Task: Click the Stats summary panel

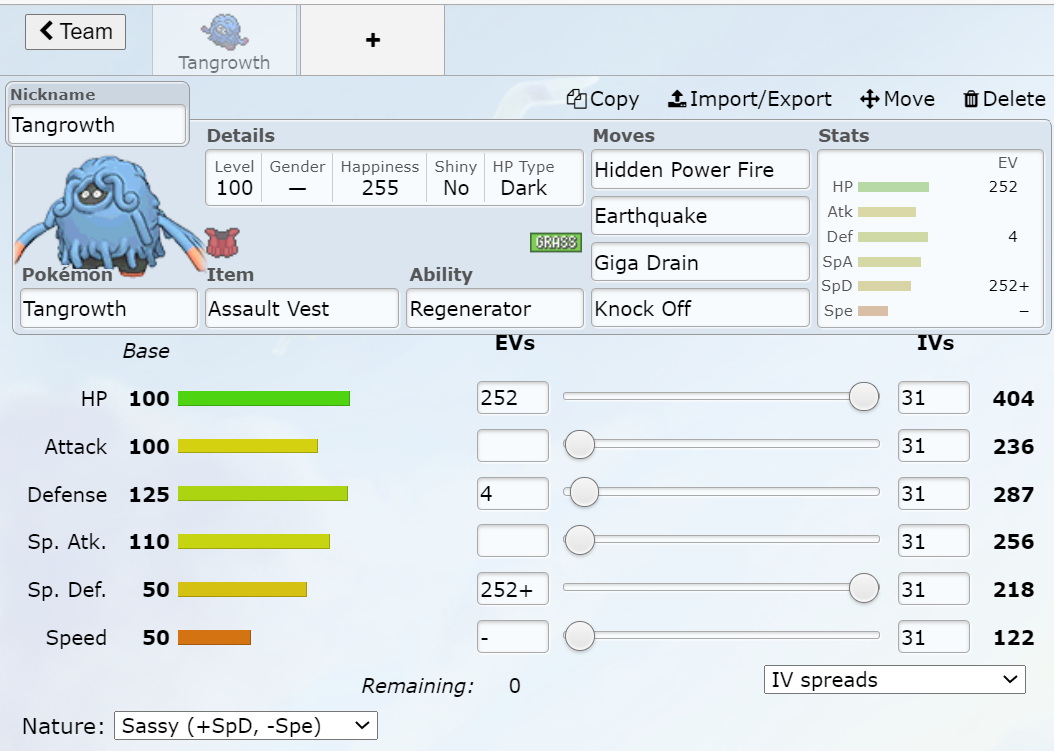Action: [x=930, y=239]
